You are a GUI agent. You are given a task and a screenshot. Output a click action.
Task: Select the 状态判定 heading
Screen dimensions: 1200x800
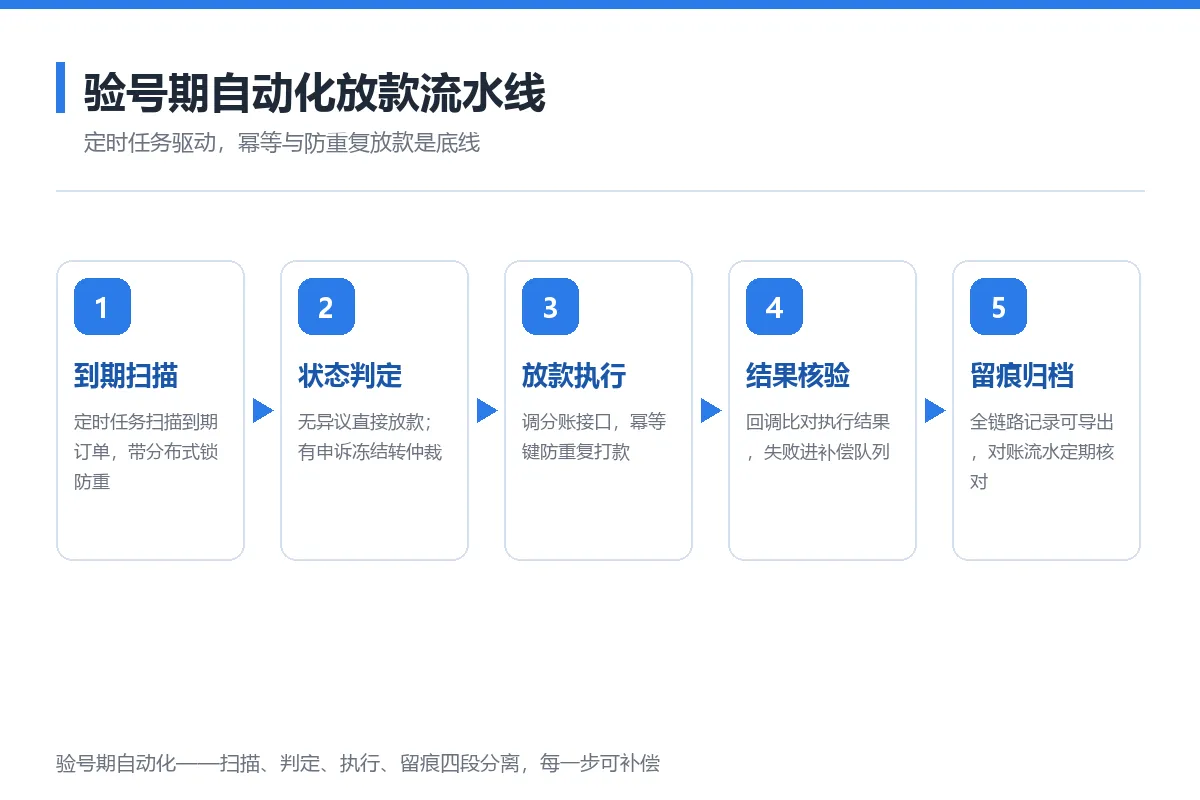350,376
